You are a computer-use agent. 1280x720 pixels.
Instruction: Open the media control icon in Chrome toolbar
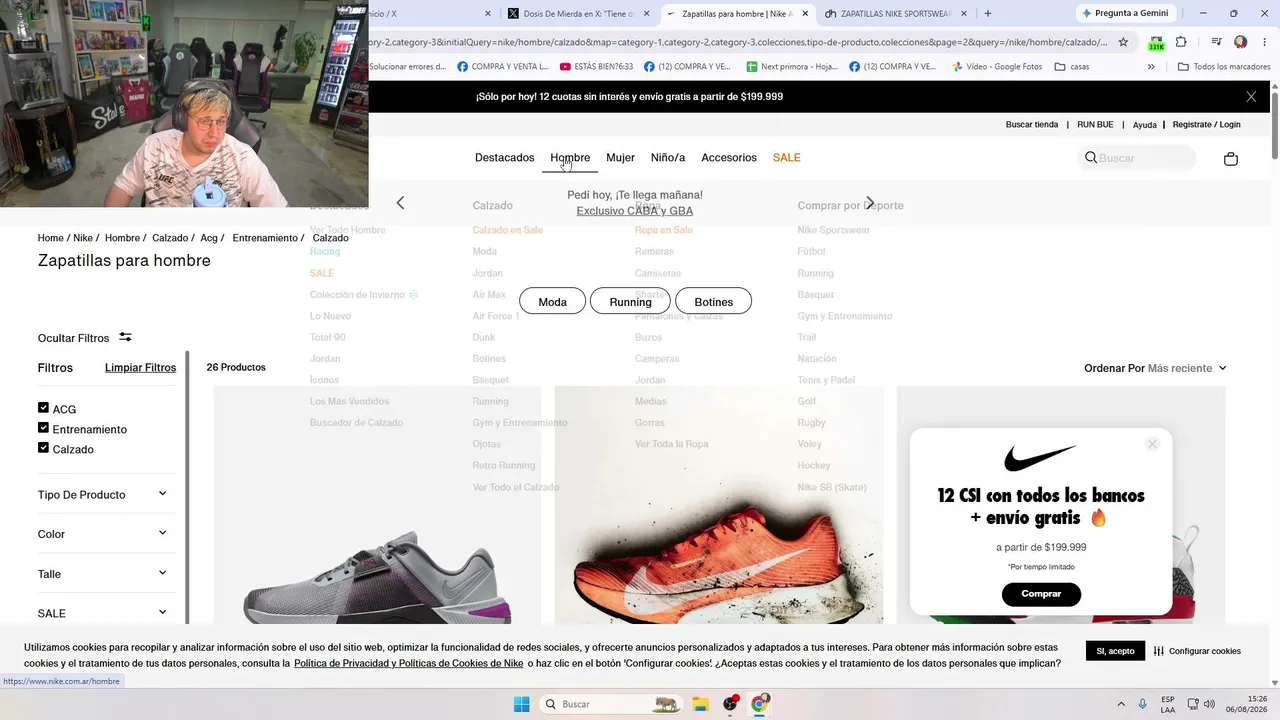click(x=1216, y=42)
